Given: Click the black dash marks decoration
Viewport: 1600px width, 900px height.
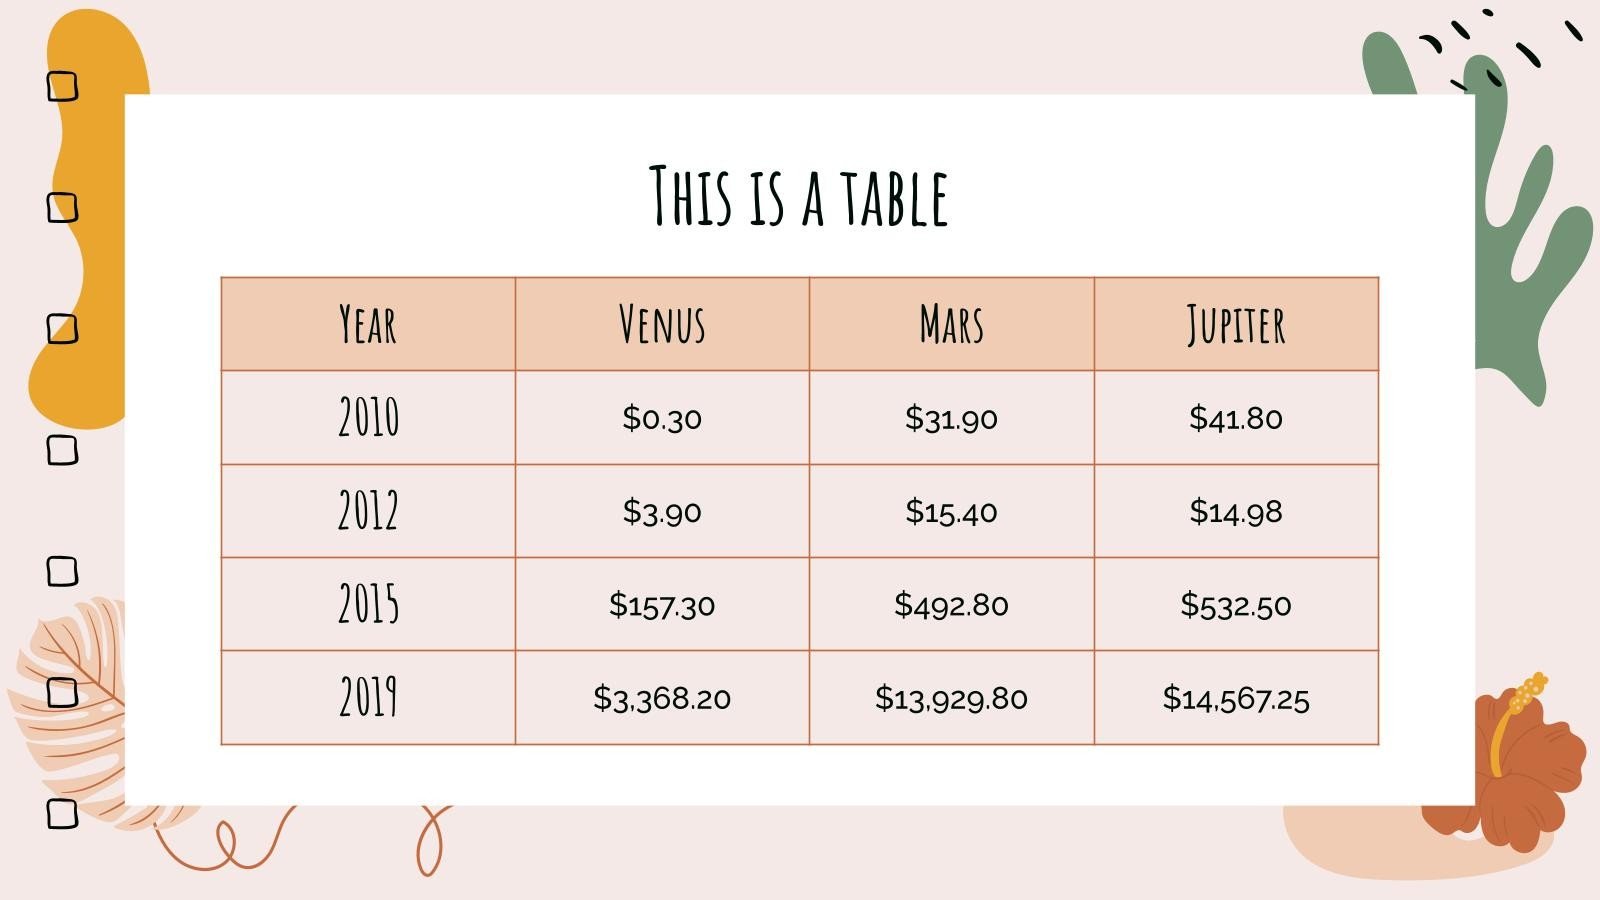Looking at the screenshot, I should tap(1500, 45).
